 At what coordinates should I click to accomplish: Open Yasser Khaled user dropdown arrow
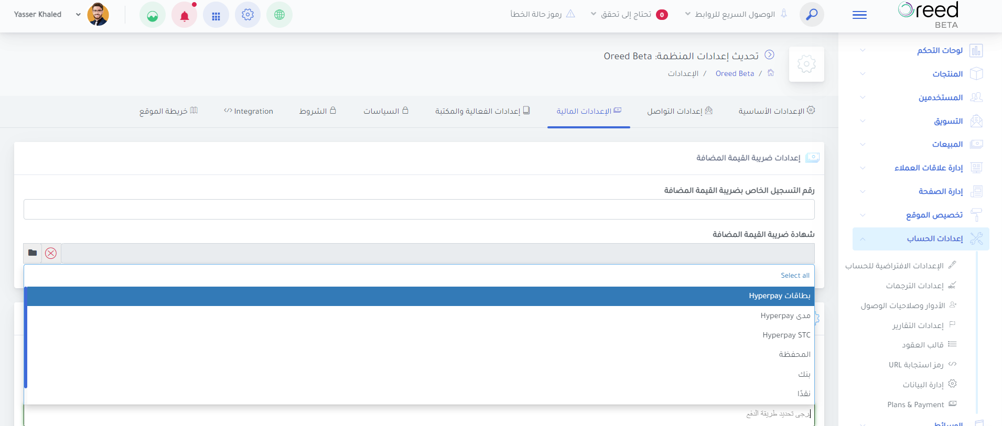click(79, 14)
